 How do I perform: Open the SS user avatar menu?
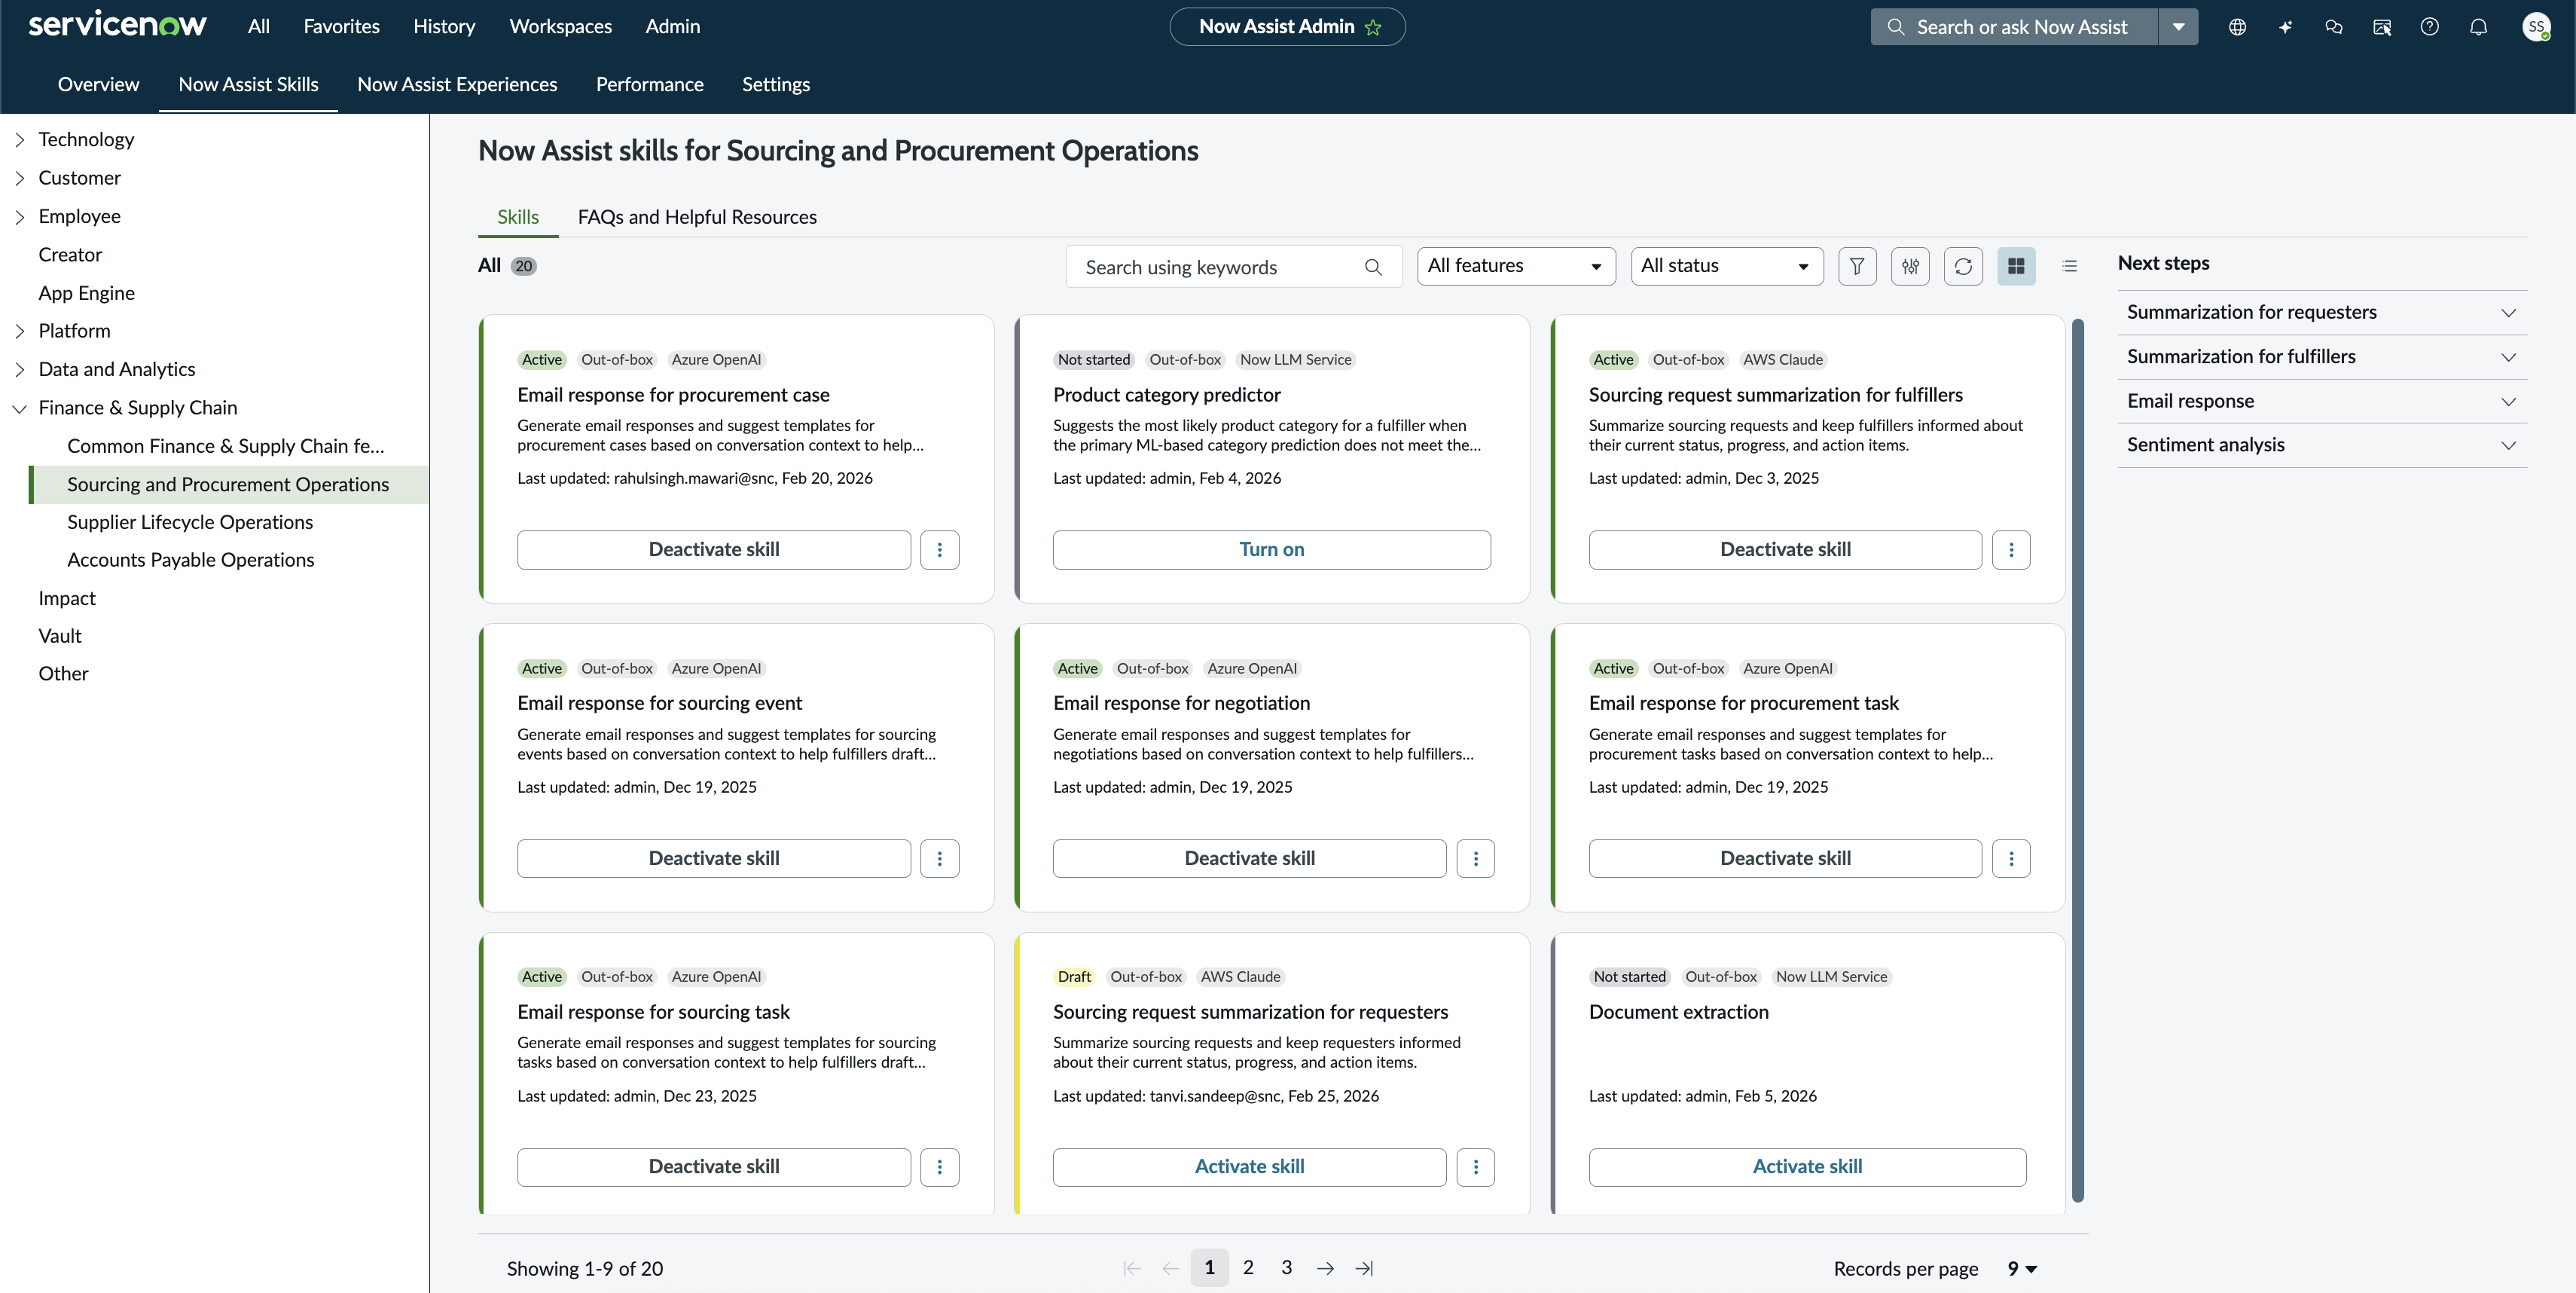tap(2535, 27)
